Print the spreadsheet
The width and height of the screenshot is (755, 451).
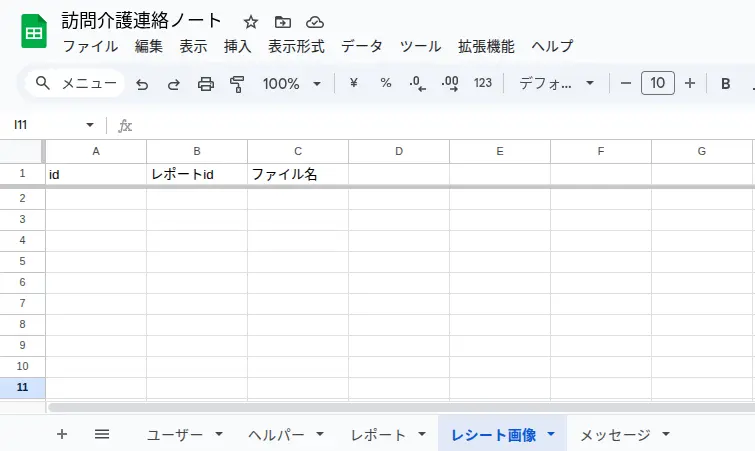coord(206,84)
